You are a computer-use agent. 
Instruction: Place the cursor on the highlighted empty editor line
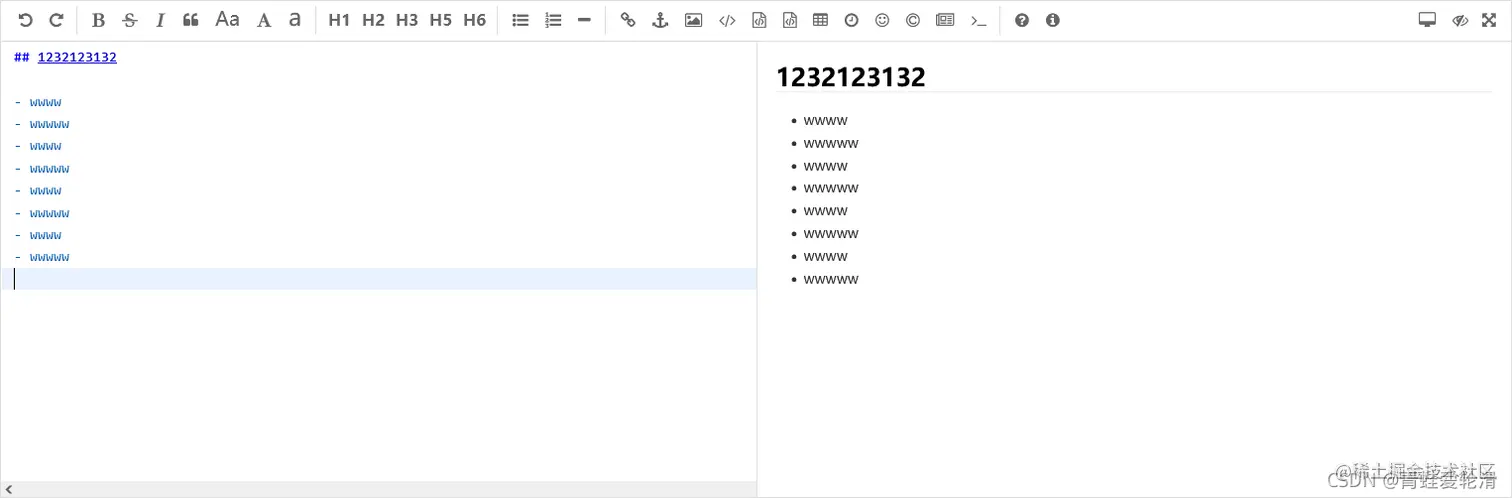(x=378, y=279)
